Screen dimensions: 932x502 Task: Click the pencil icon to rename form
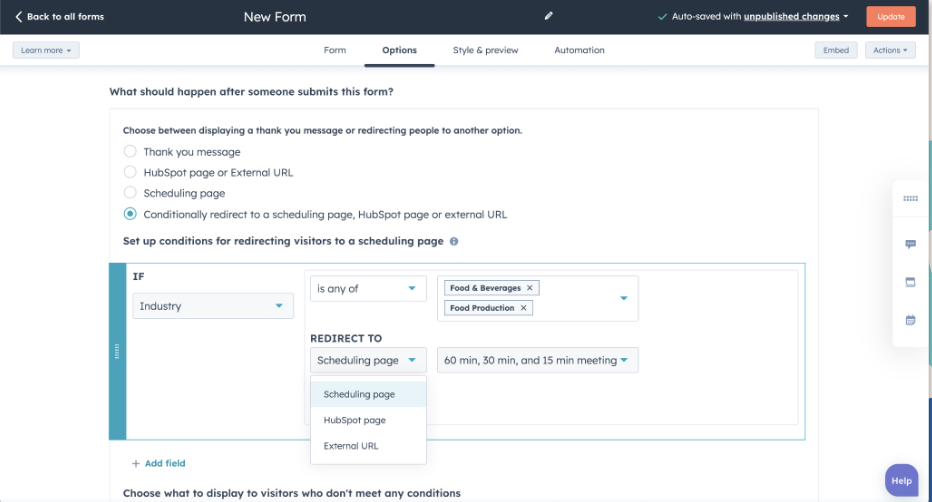(x=548, y=16)
